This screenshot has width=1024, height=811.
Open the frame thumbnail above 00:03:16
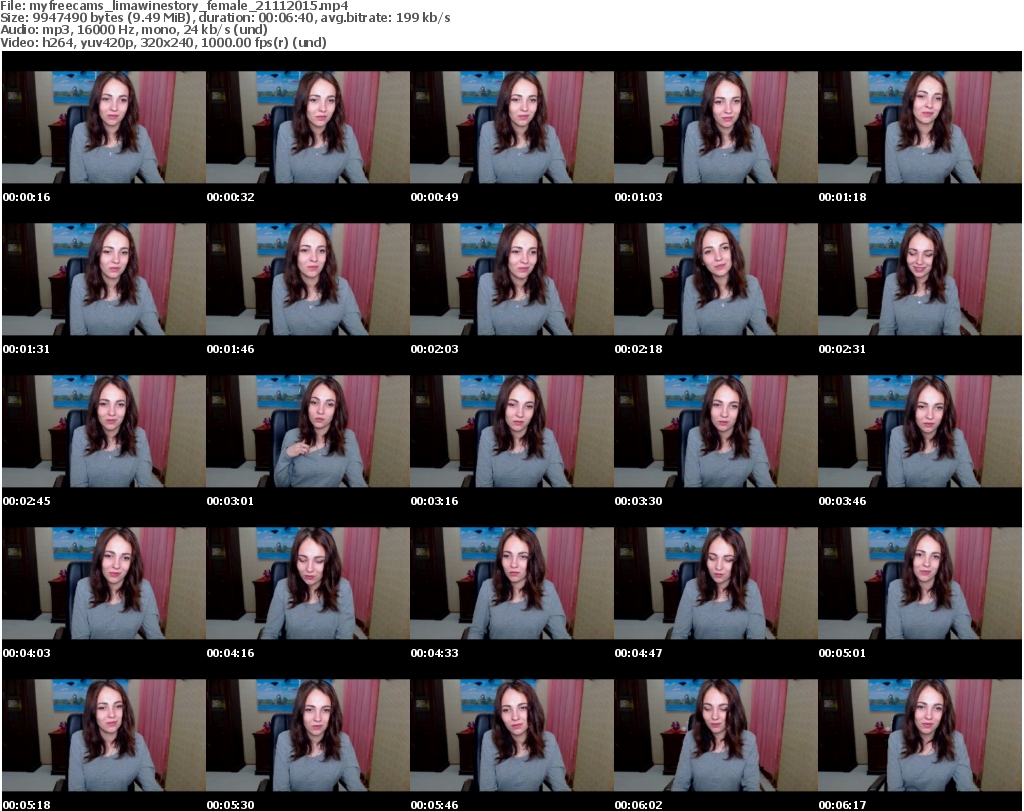point(512,432)
